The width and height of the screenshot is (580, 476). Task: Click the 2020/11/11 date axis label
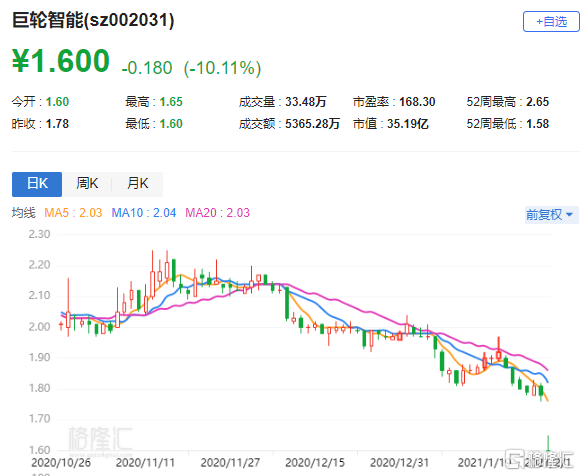(145, 463)
